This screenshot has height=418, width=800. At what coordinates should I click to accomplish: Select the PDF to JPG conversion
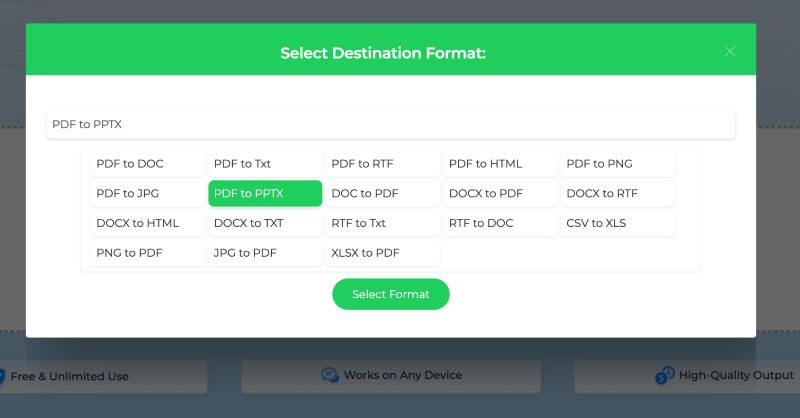[x=148, y=193]
